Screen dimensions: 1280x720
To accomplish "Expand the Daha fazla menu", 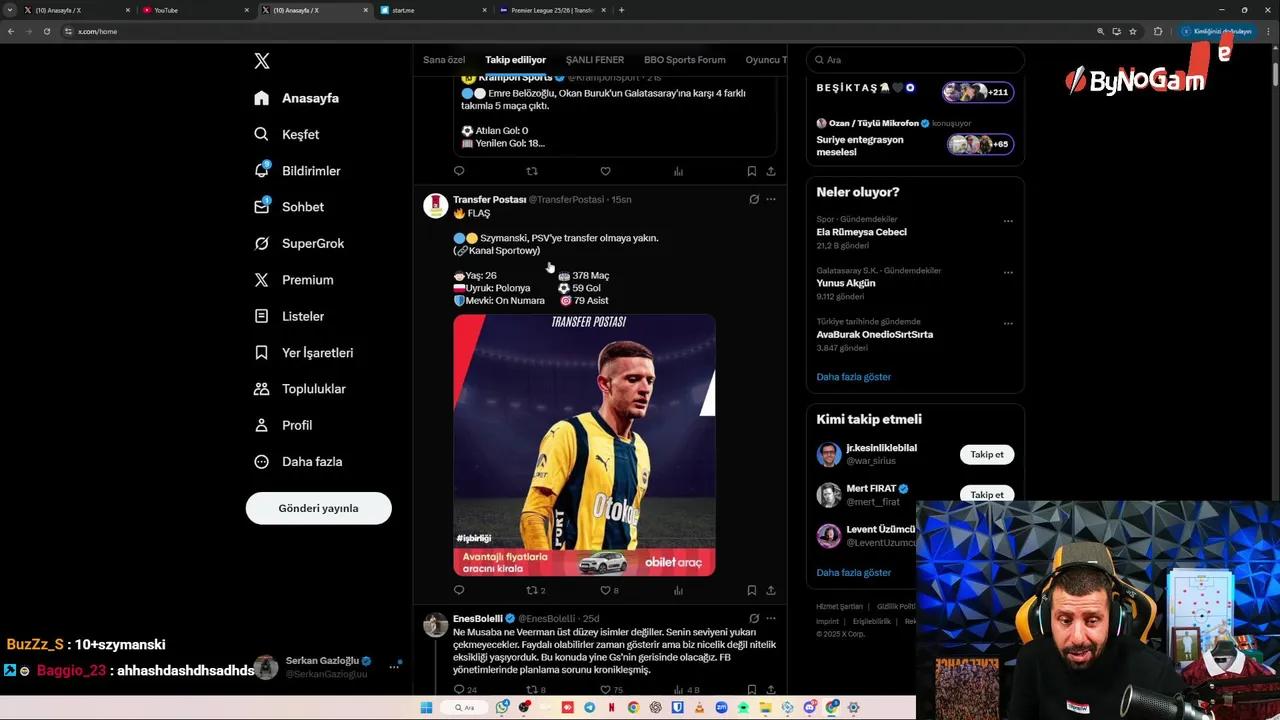I will click(298, 461).
